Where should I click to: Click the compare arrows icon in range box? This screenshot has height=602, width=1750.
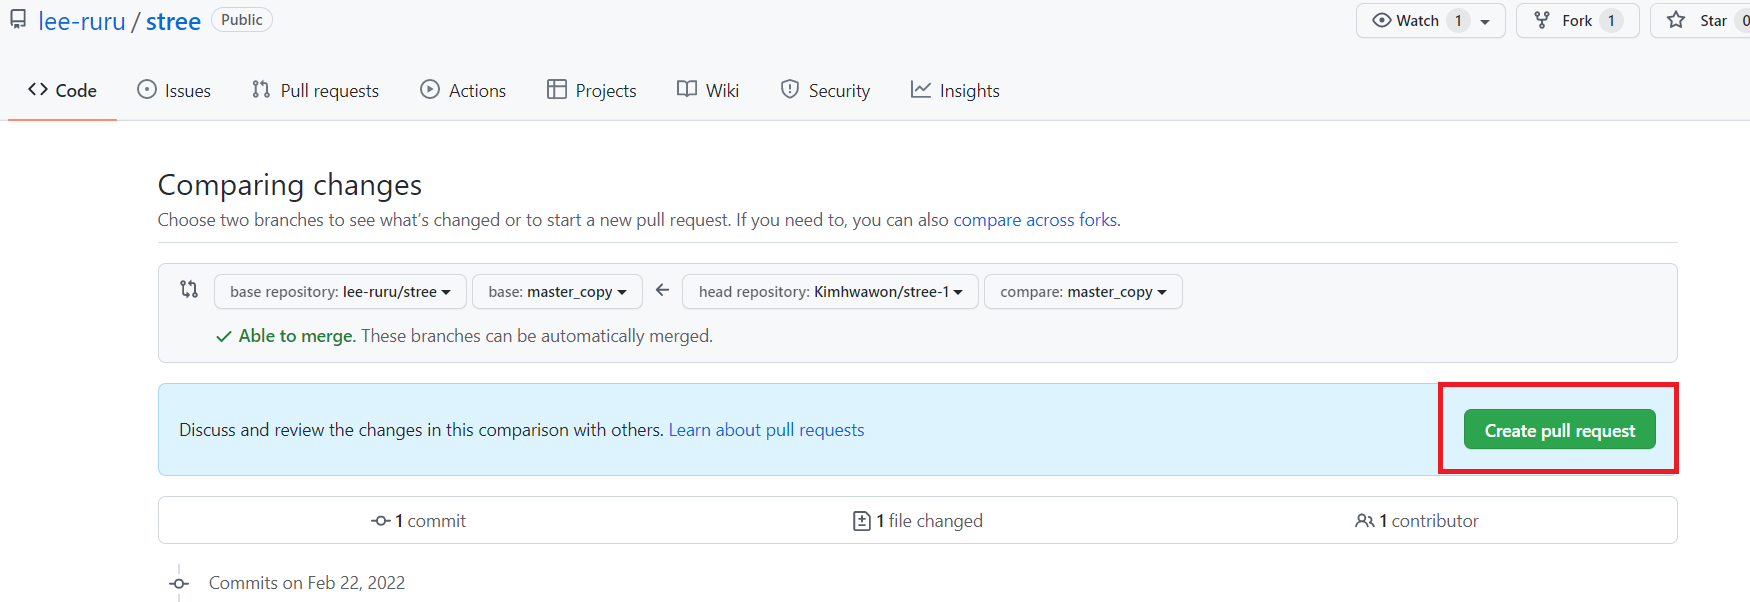[x=189, y=289]
